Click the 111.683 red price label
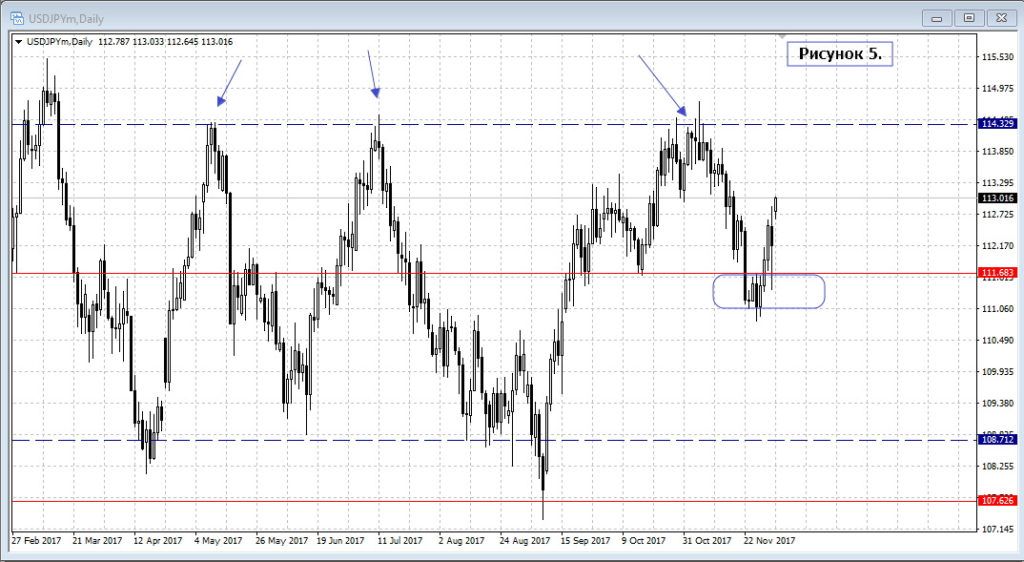 [997, 272]
